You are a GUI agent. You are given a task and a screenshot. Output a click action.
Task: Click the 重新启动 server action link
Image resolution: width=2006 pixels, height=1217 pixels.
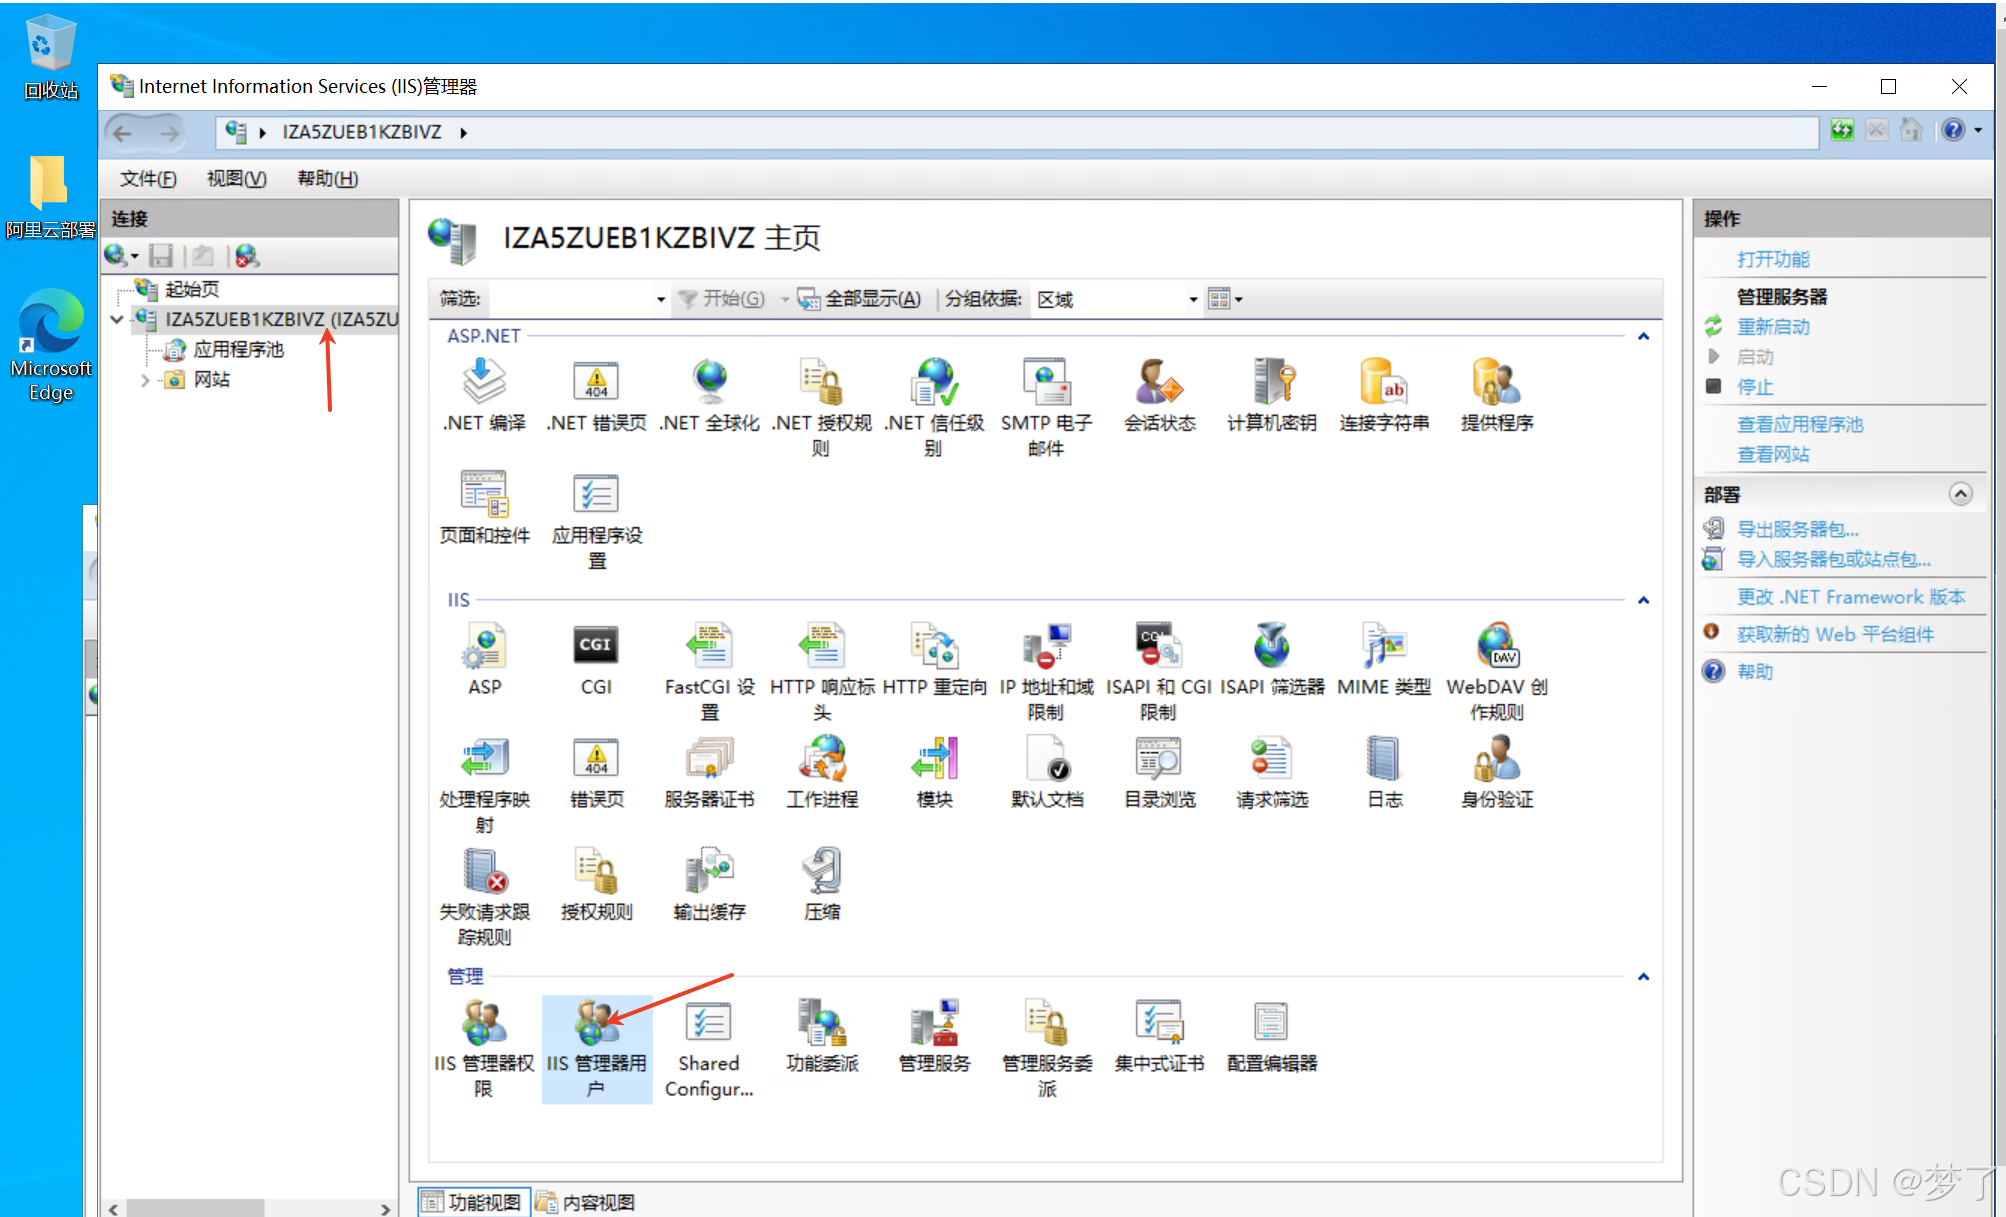(x=1772, y=327)
